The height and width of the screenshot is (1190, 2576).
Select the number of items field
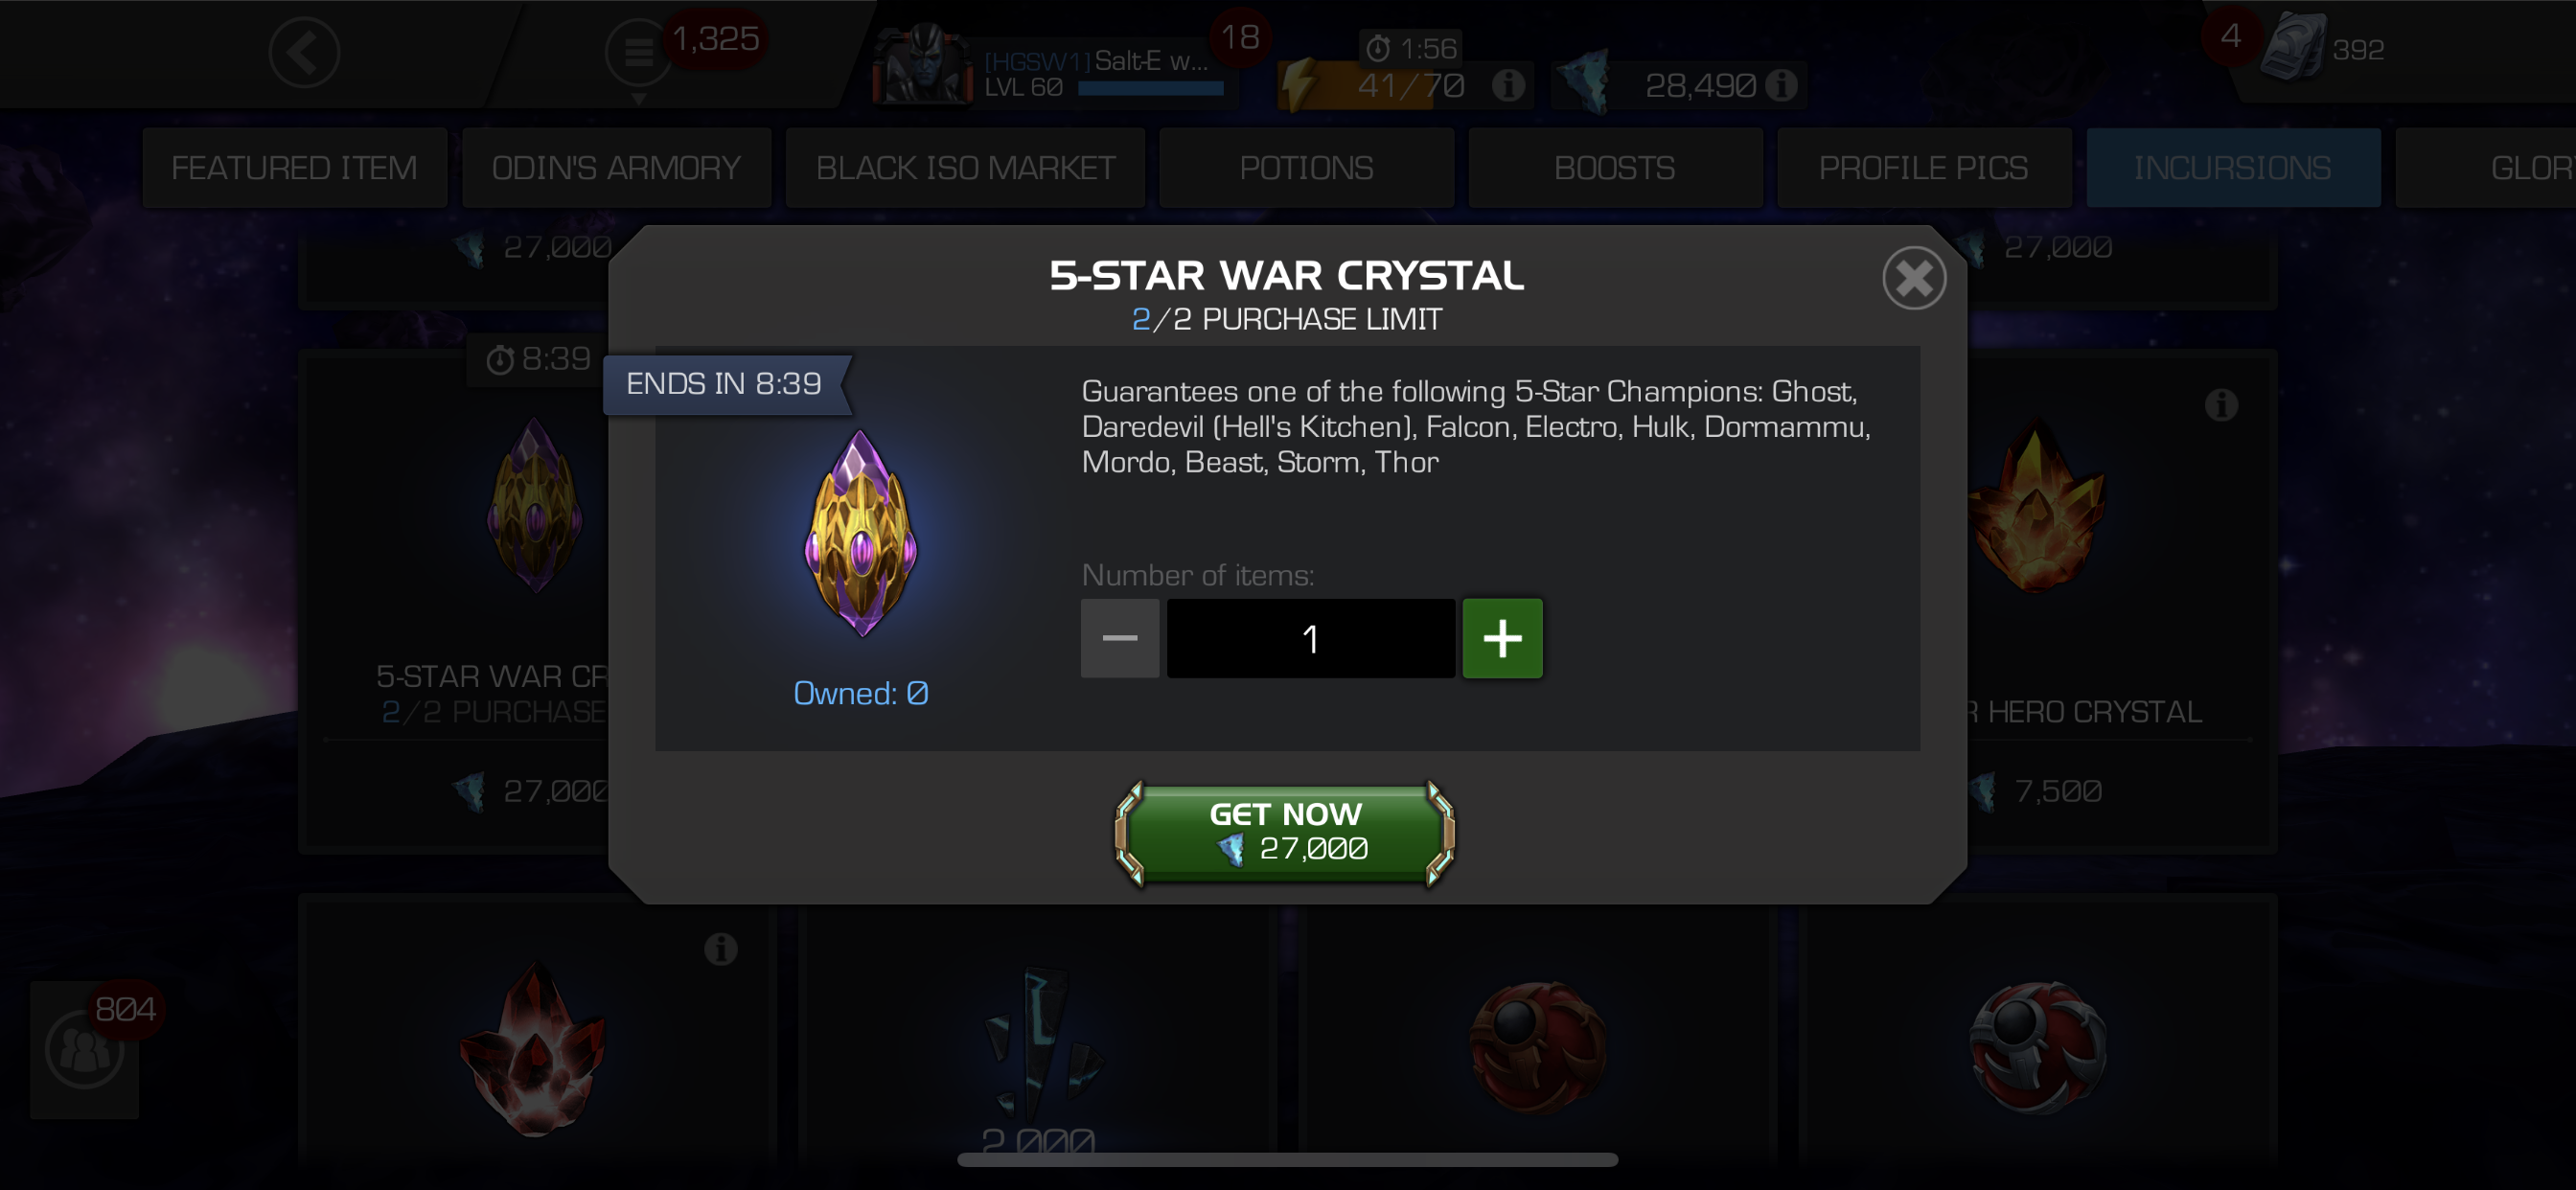(1310, 638)
